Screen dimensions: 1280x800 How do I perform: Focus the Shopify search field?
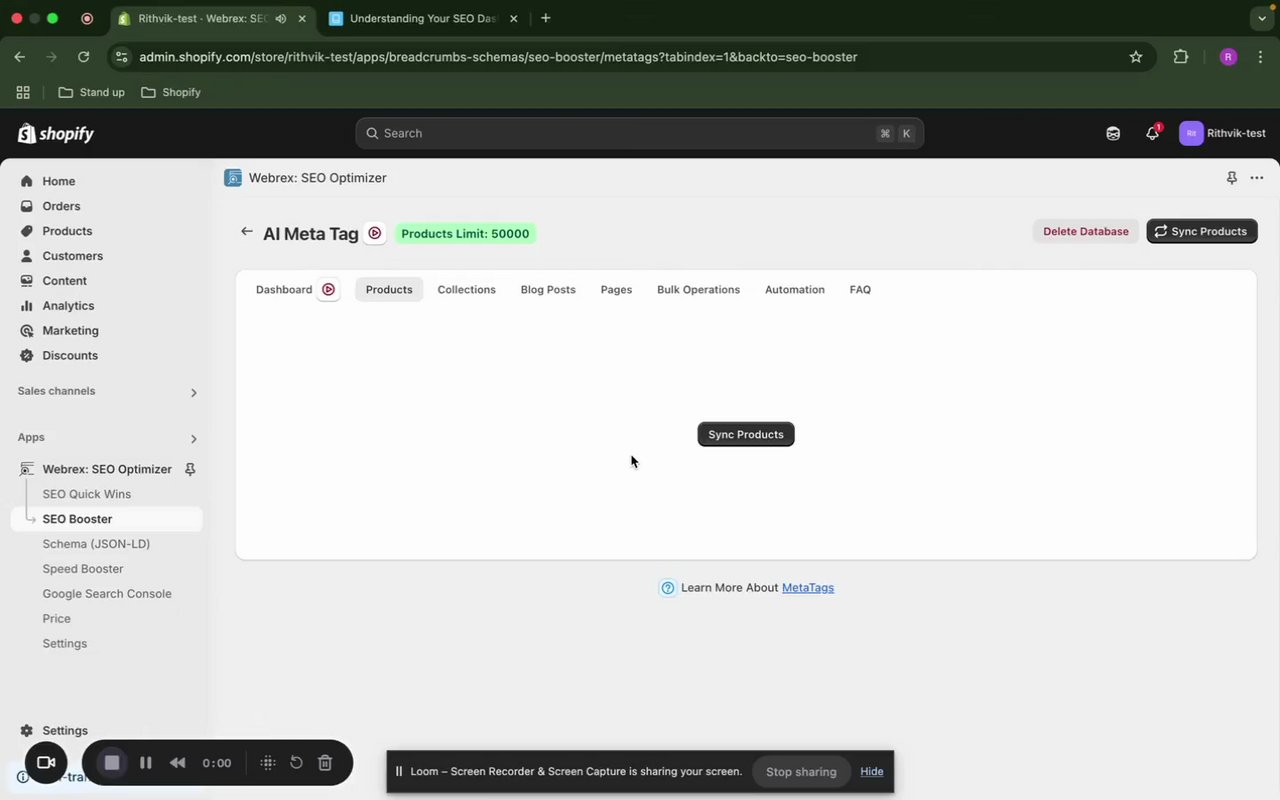tap(639, 133)
